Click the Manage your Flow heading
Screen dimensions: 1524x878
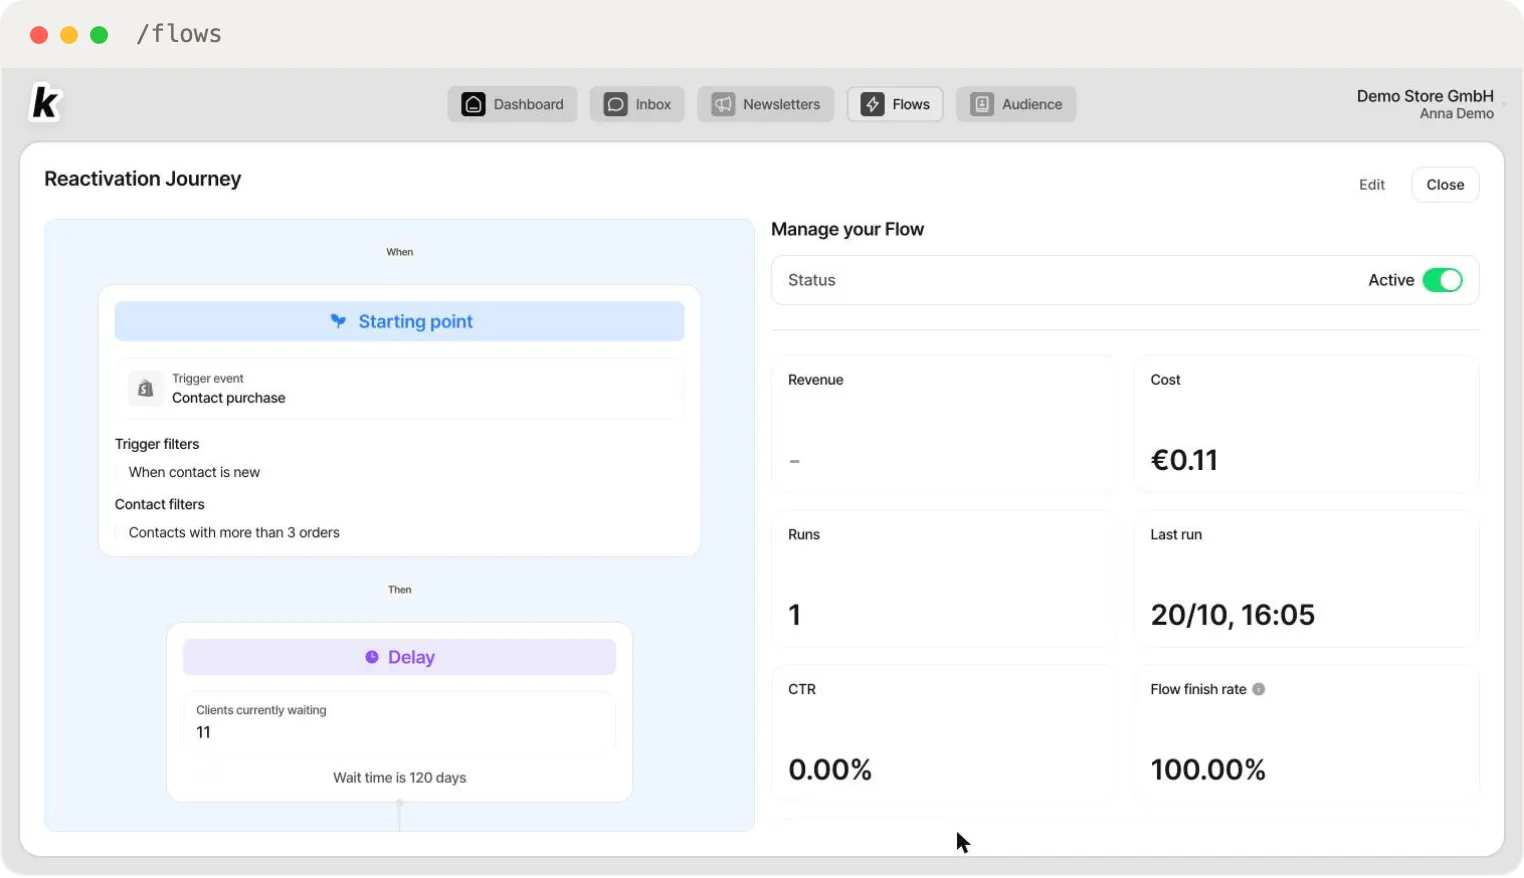pos(848,229)
